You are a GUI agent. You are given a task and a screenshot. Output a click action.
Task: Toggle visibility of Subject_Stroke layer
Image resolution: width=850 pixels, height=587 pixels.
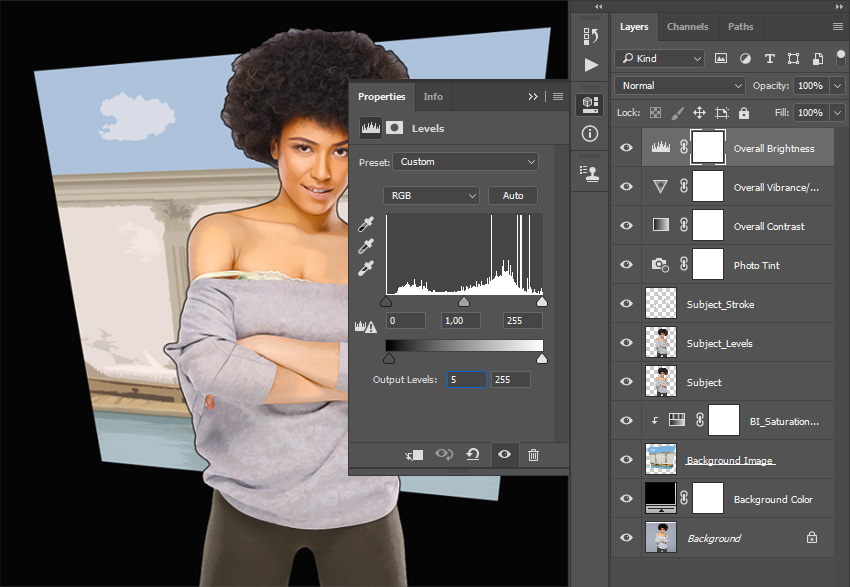pyautogui.click(x=626, y=304)
